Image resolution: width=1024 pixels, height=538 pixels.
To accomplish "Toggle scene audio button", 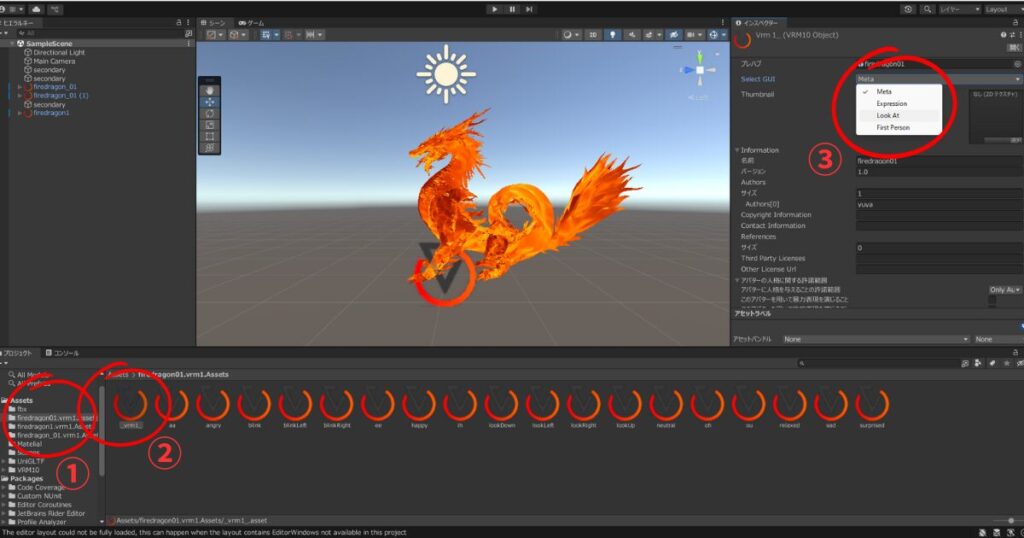I will [632, 35].
